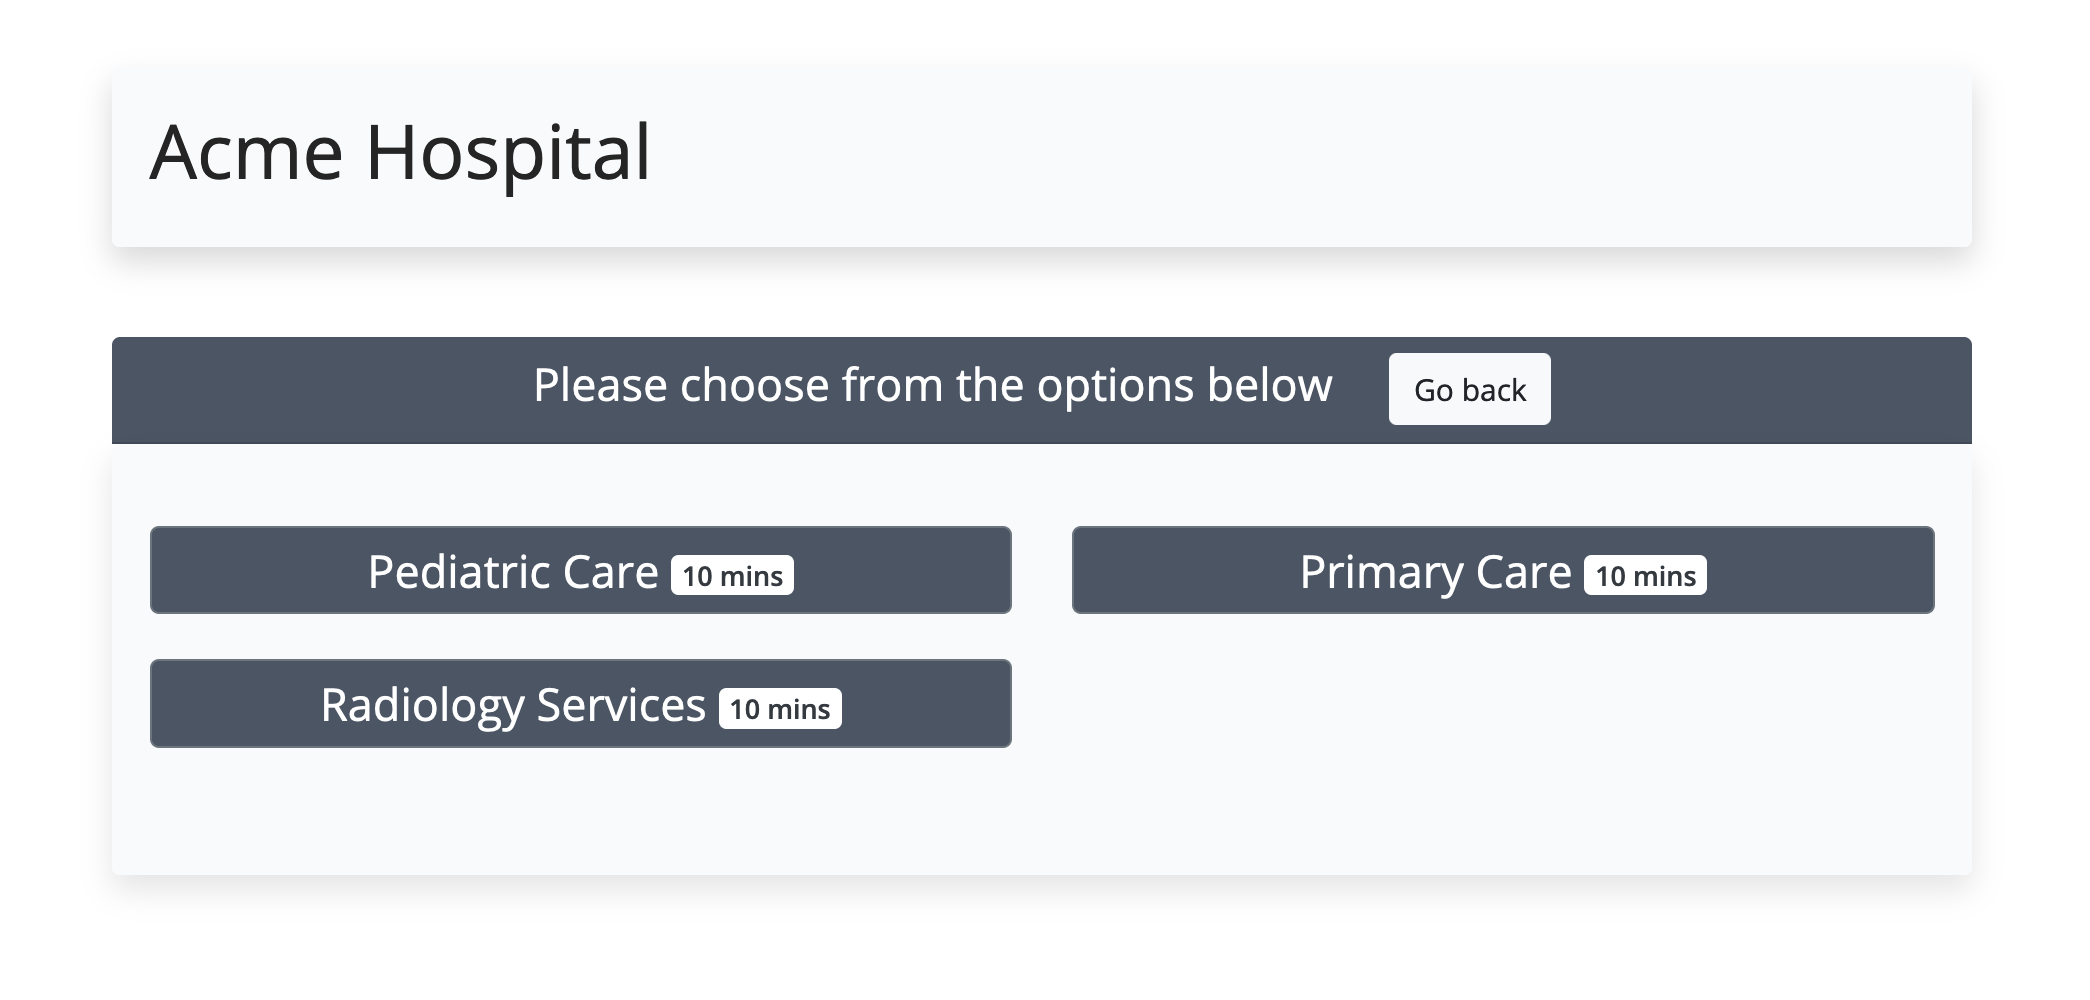Click the word "Radiology" in the bottom option

pos(422,706)
